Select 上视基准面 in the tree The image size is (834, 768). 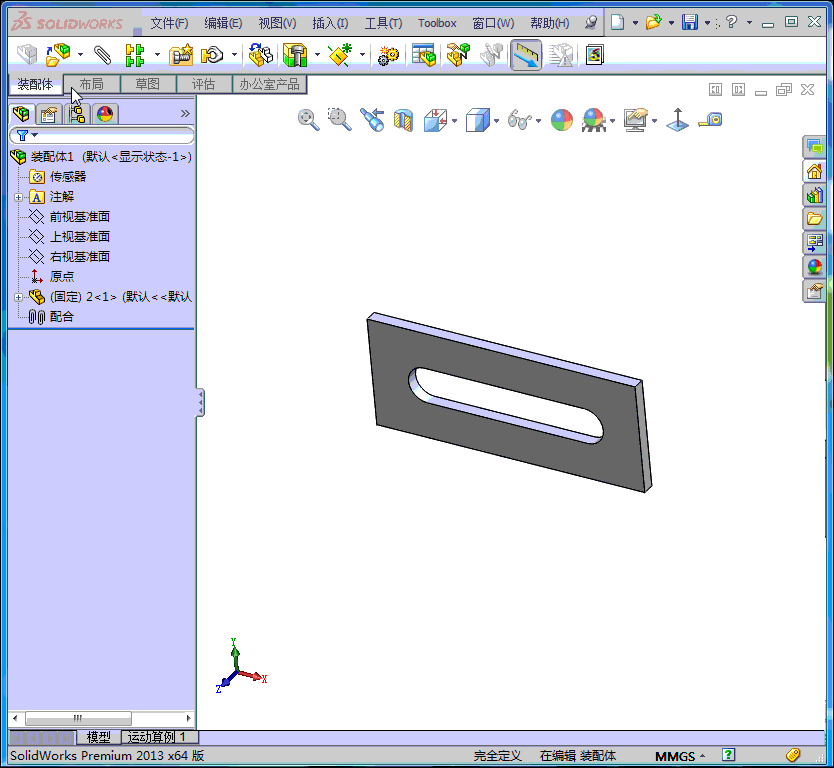click(x=80, y=236)
